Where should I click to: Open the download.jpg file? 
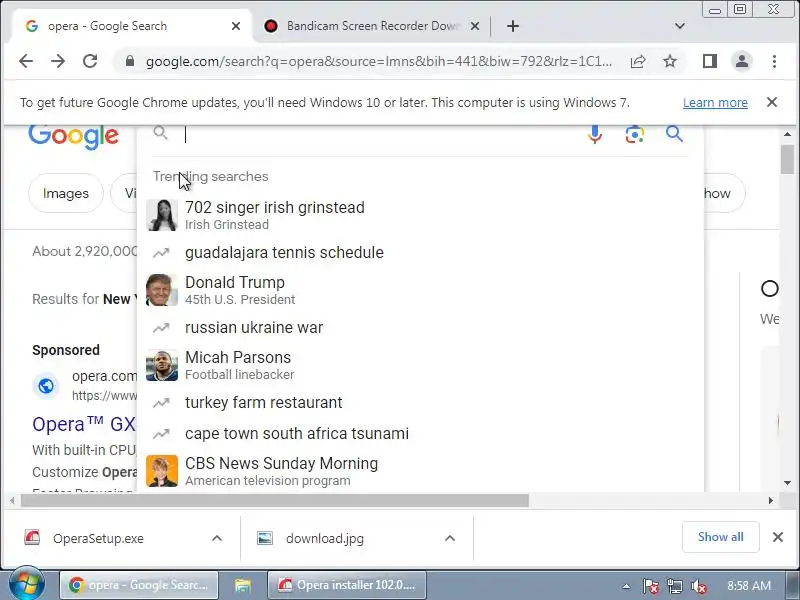point(325,538)
